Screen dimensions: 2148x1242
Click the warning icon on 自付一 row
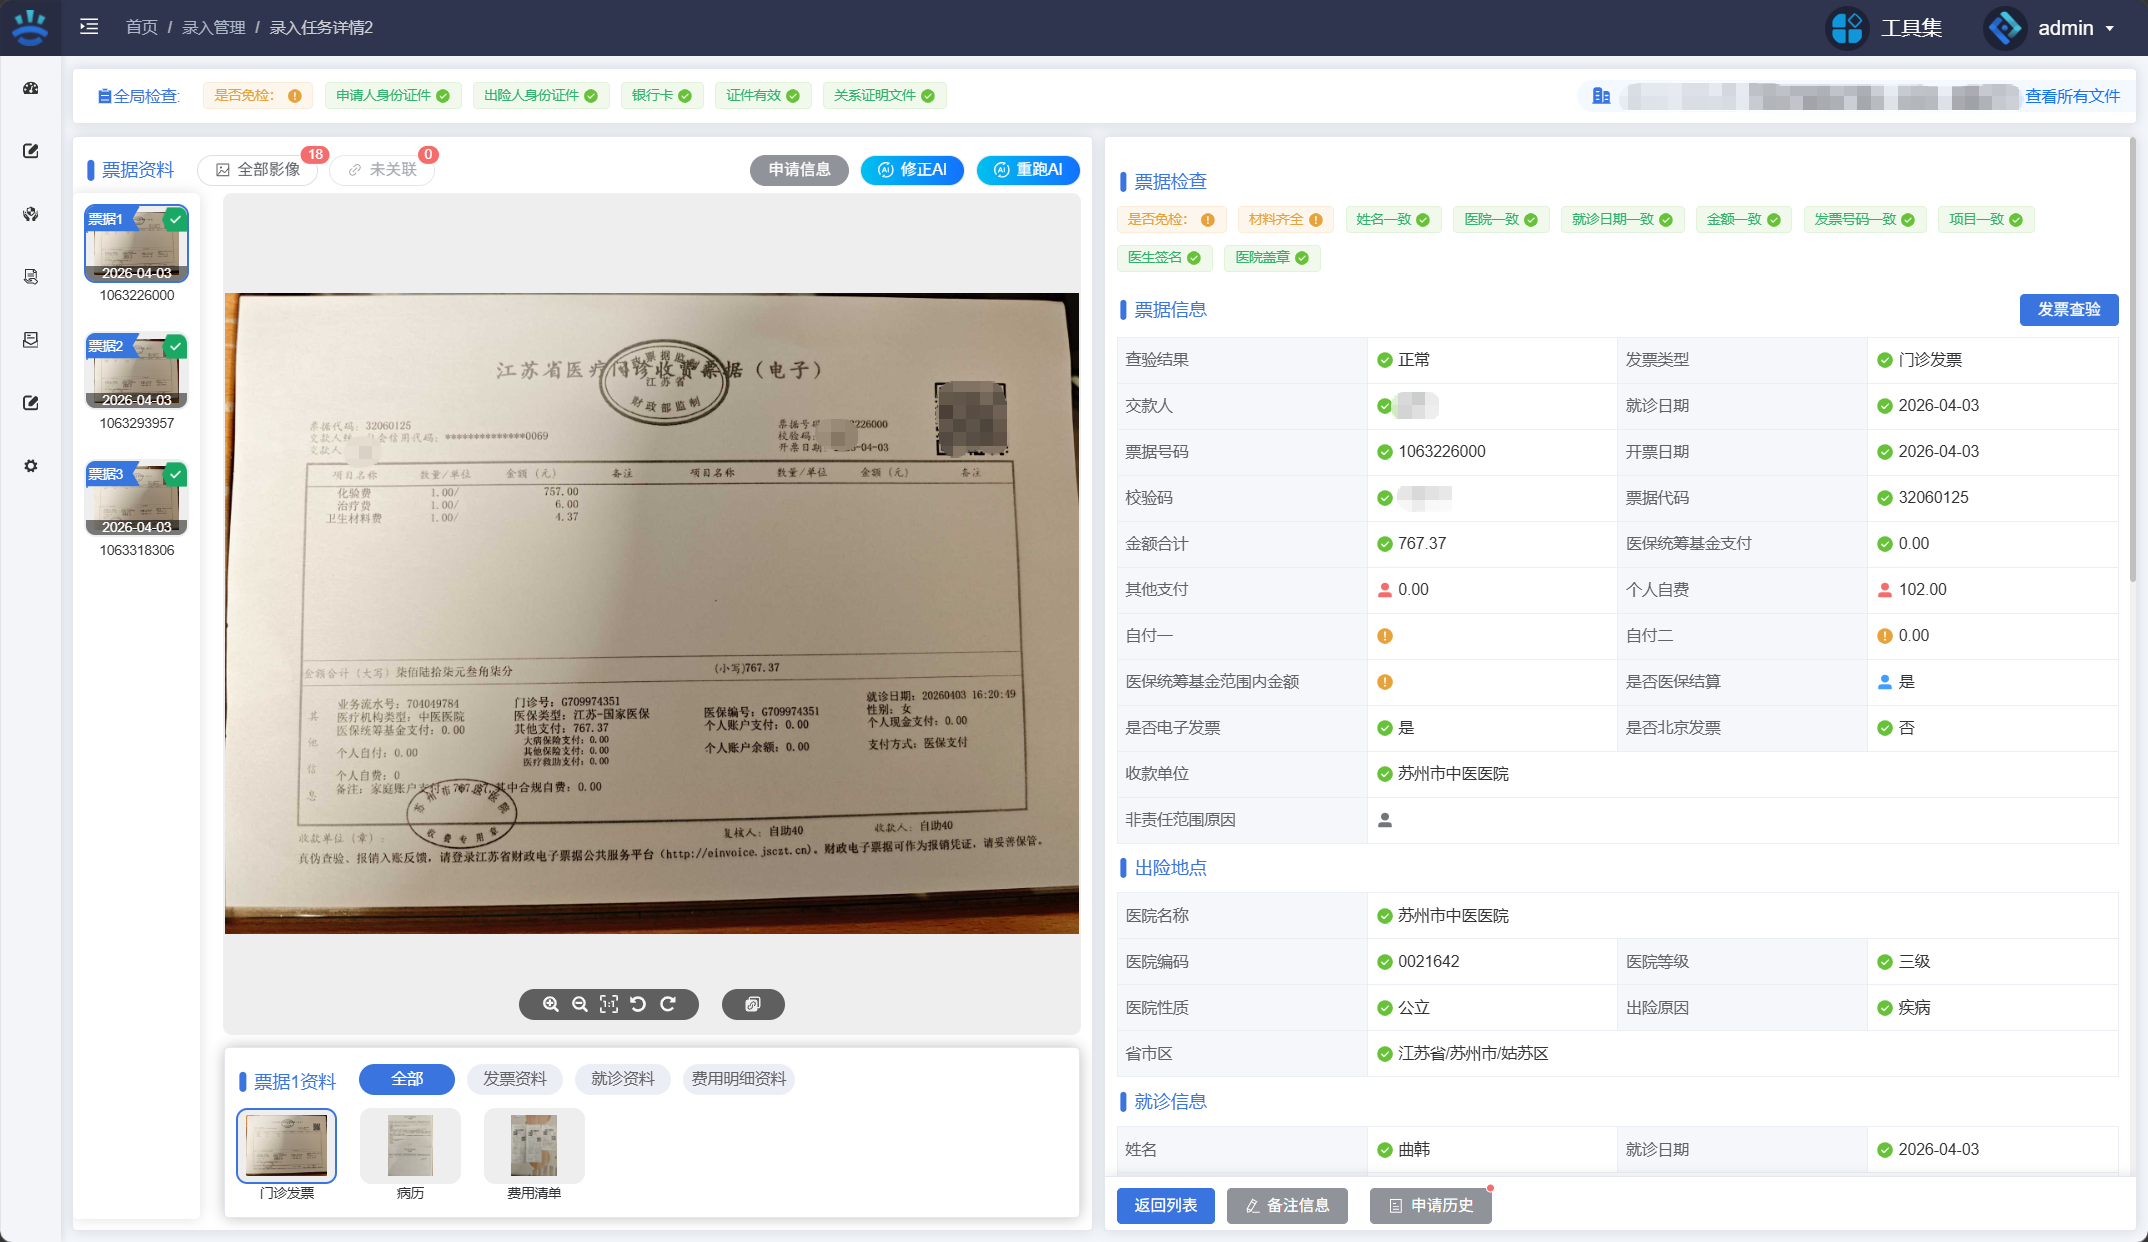click(x=1385, y=636)
